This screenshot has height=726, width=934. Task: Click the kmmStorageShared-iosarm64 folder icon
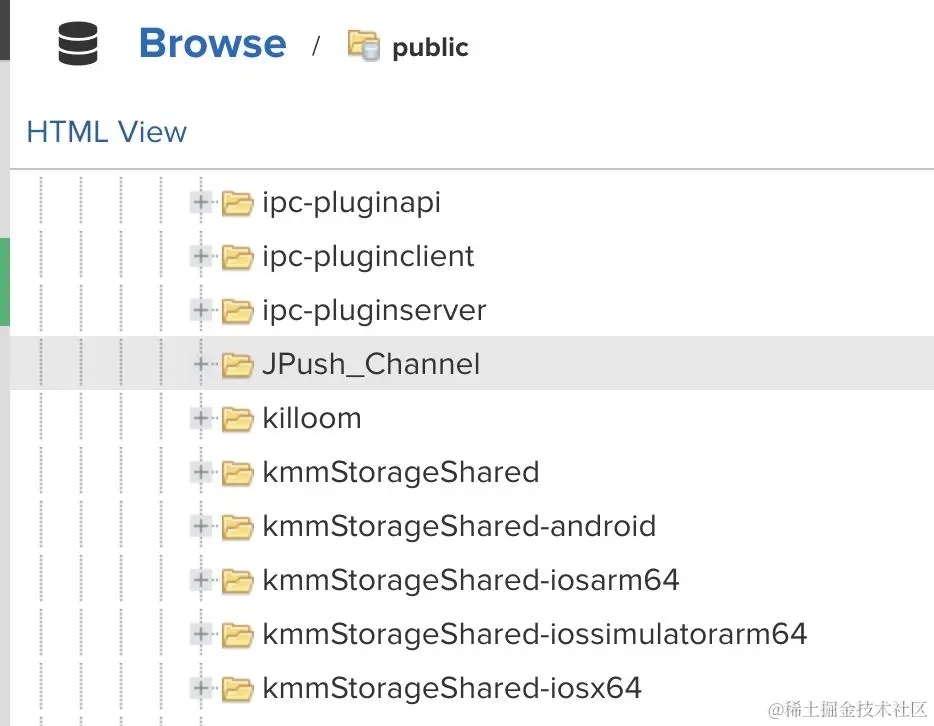pyautogui.click(x=237, y=581)
